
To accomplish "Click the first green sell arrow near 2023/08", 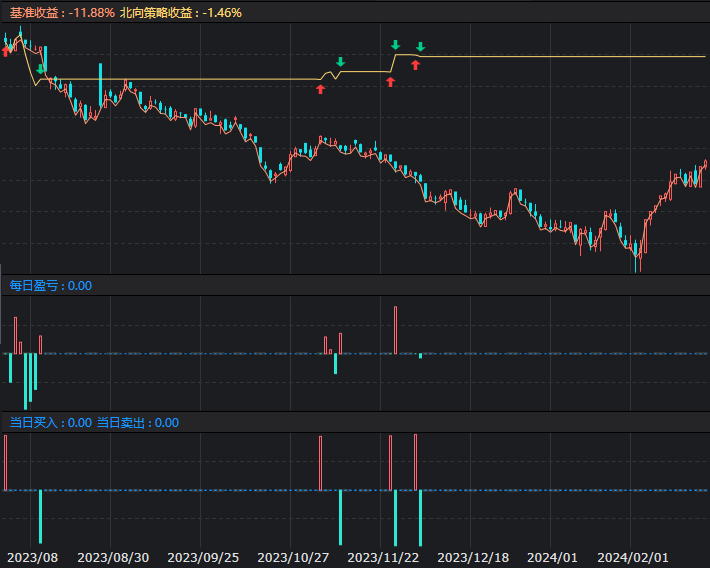I will tap(40, 69).
